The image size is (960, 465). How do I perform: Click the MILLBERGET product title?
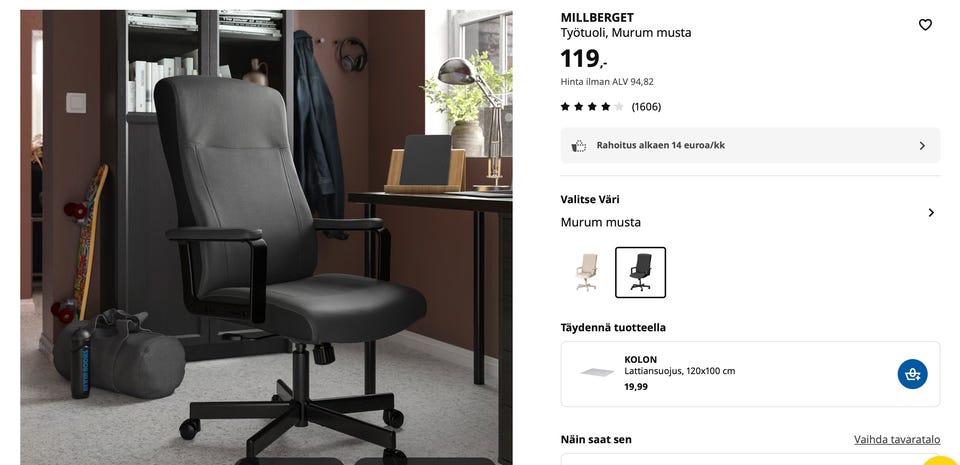click(597, 18)
